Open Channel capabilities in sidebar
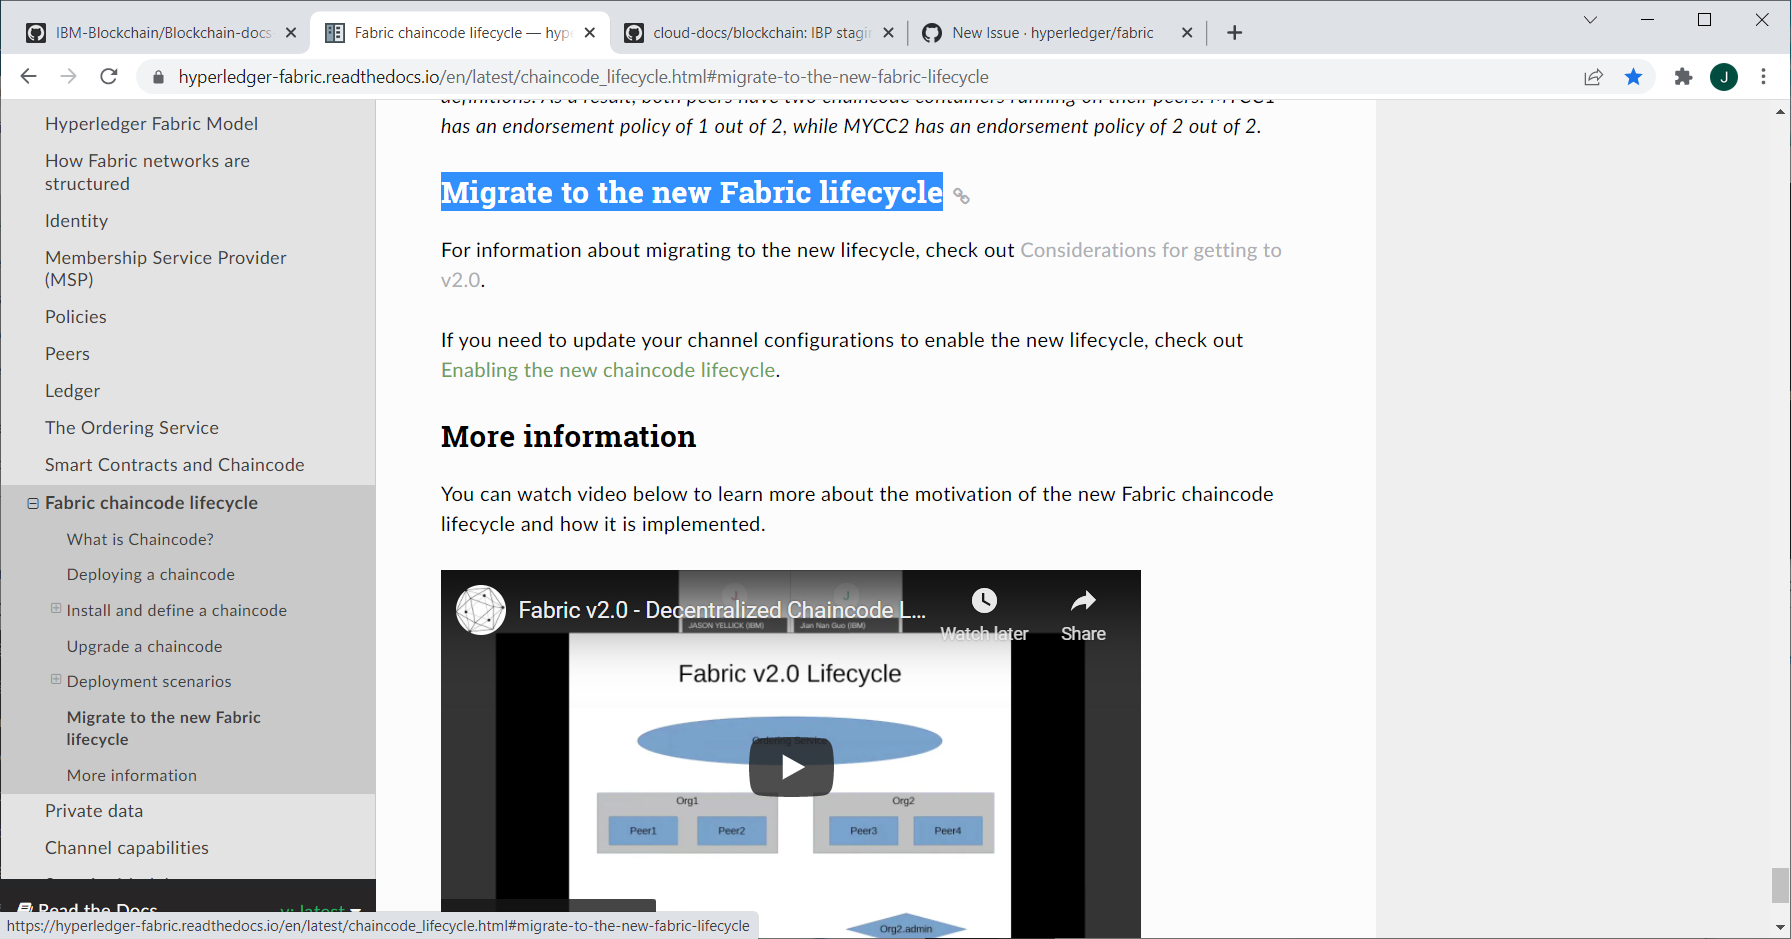1791x939 pixels. tap(126, 848)
